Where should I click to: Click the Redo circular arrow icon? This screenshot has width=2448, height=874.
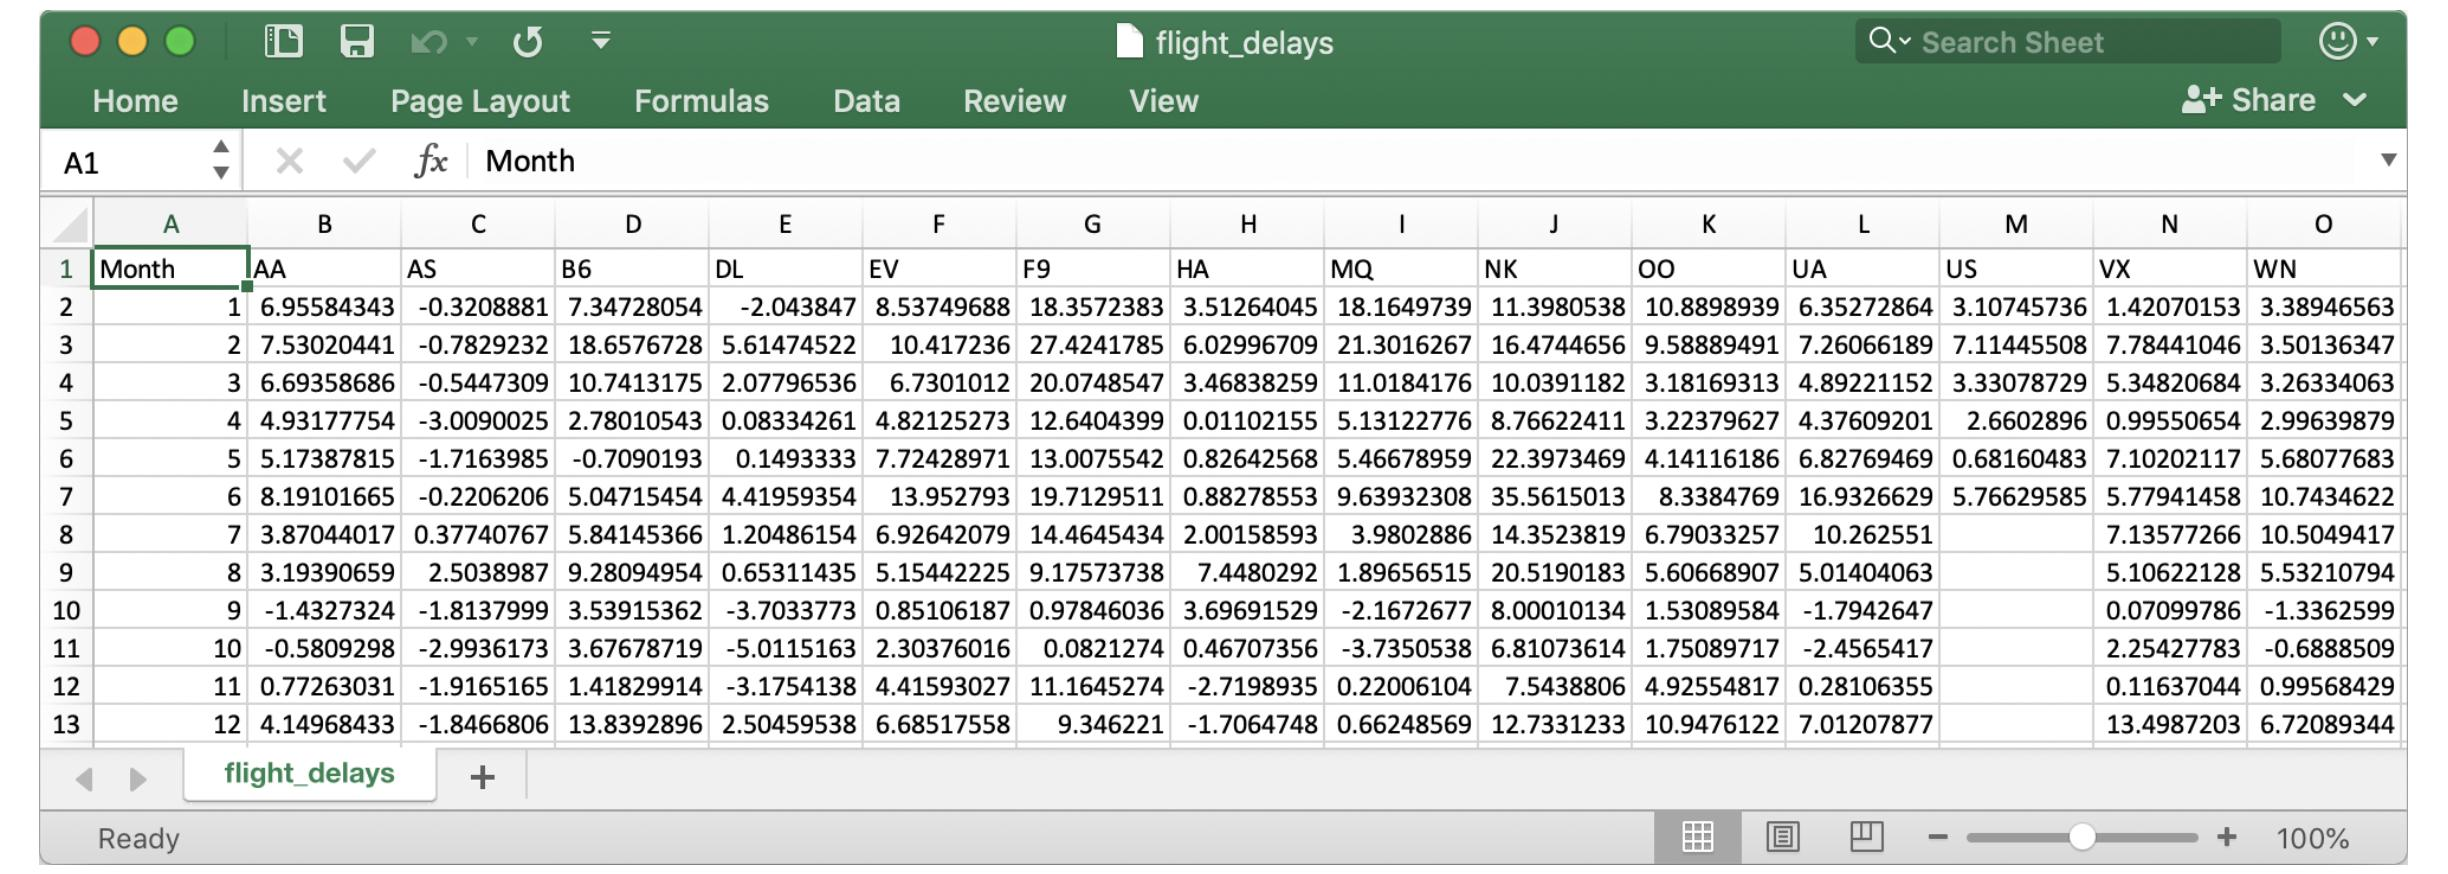point(528,42)
